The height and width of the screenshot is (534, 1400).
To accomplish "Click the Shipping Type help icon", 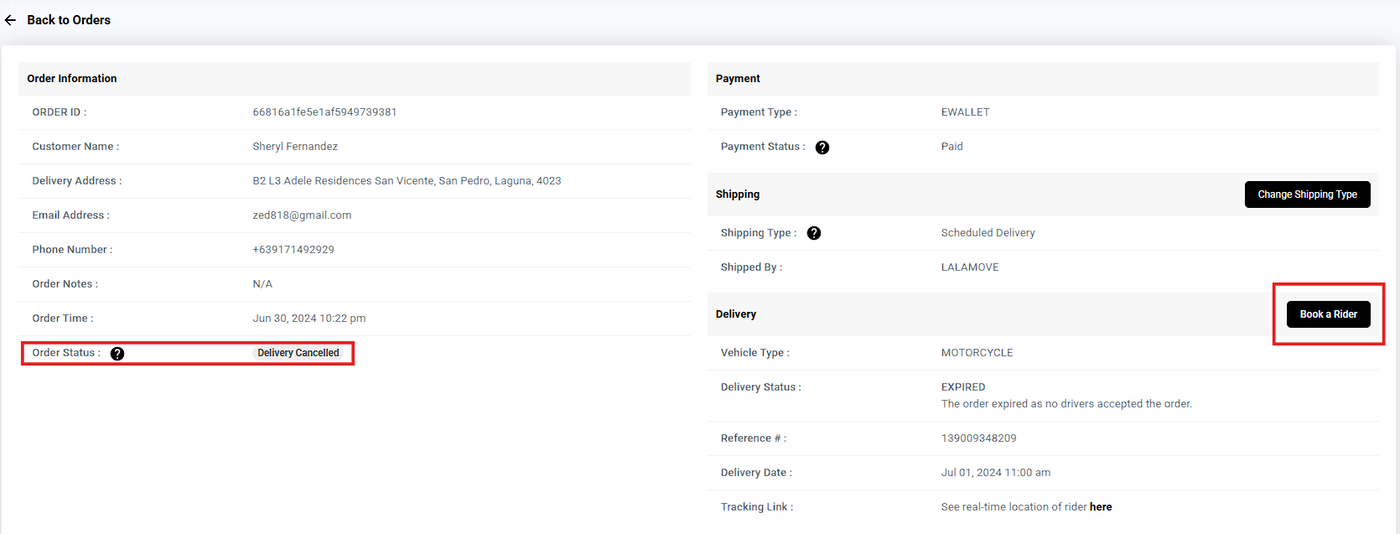I will tap(814, 233).
